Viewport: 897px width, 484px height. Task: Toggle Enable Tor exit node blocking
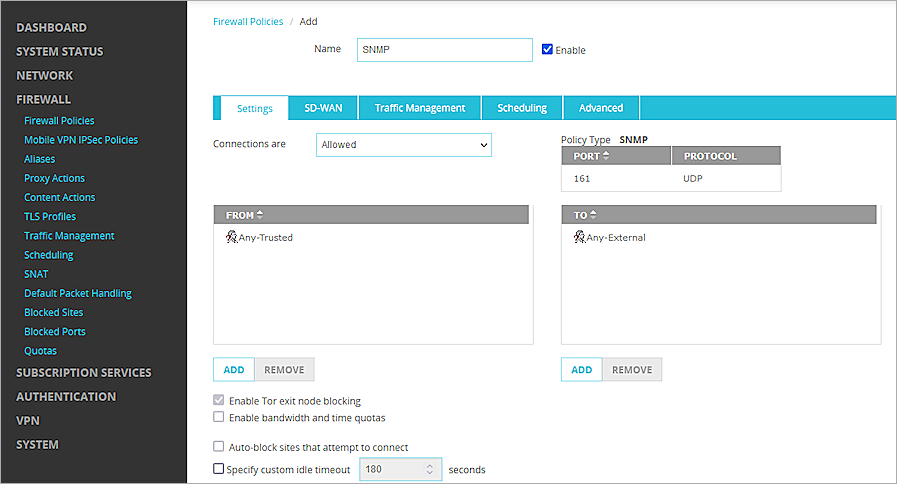pyautogui.click(x=219, y=400)
